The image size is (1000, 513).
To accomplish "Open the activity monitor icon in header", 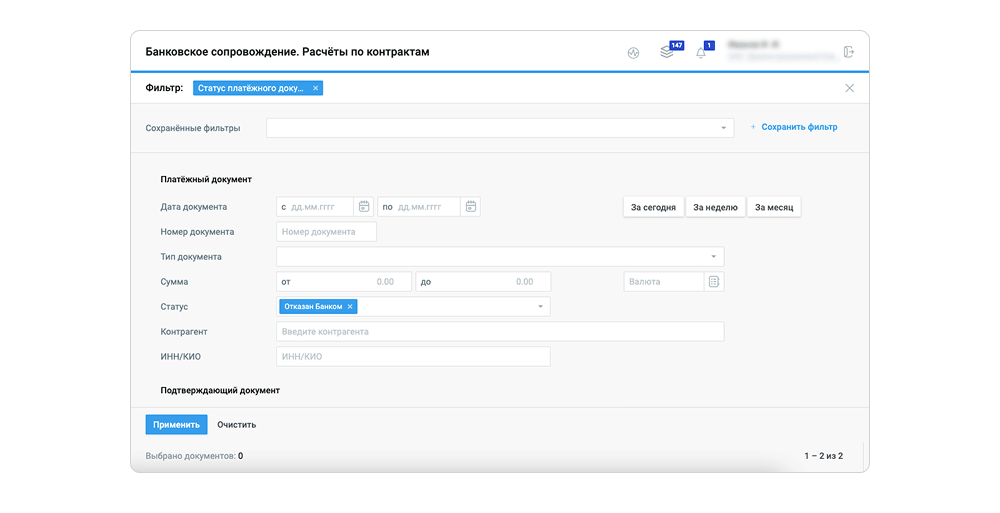I will (x=633, y=53).
